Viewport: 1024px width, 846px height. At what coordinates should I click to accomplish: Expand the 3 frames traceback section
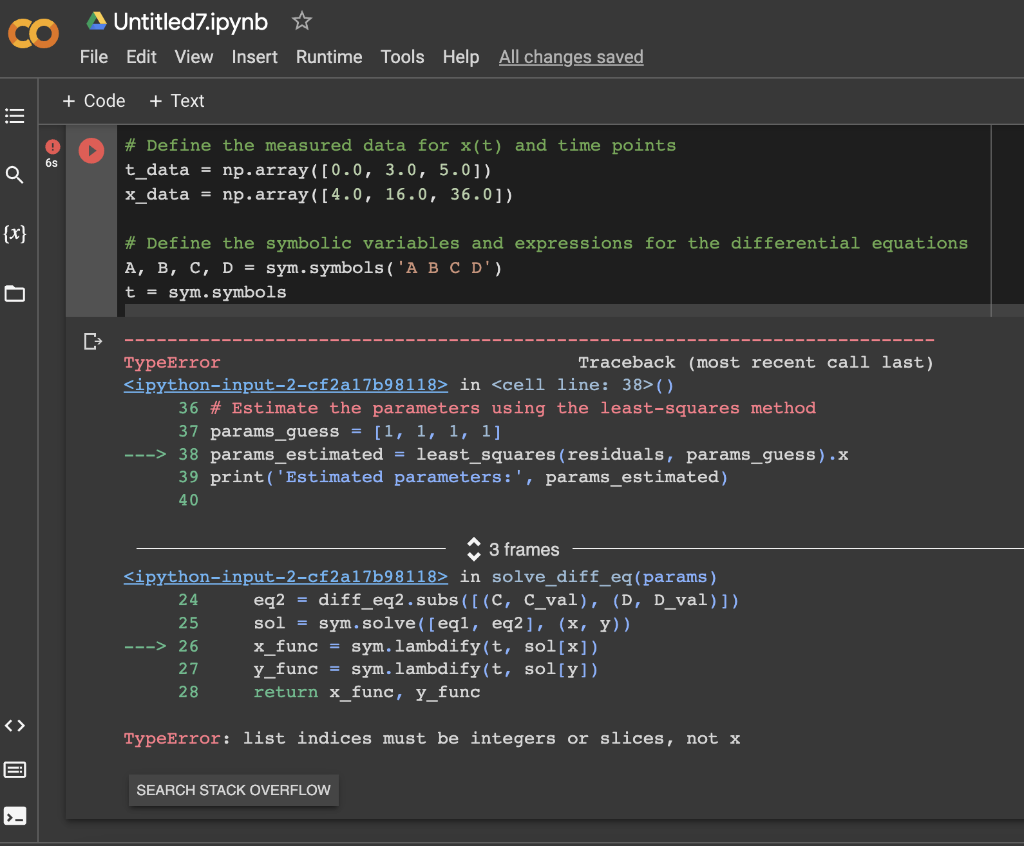coord(513,549)
